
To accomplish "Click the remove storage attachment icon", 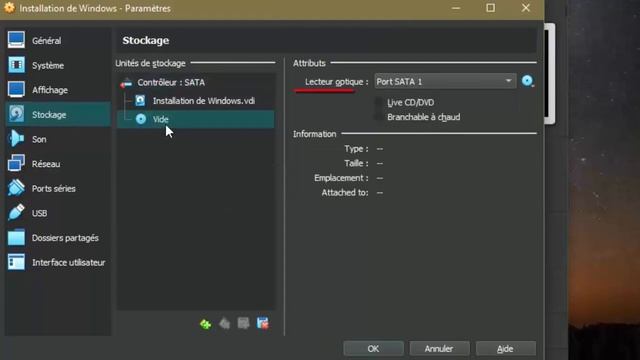I will pyautogui.click(x=263, y=324).
